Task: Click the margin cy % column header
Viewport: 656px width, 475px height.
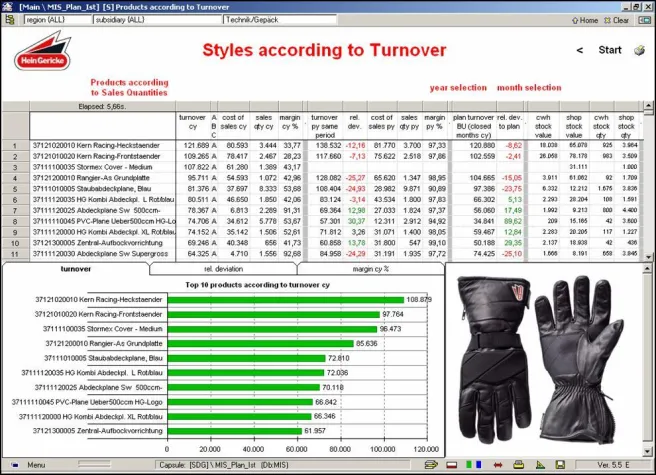Action: (290, 126)
